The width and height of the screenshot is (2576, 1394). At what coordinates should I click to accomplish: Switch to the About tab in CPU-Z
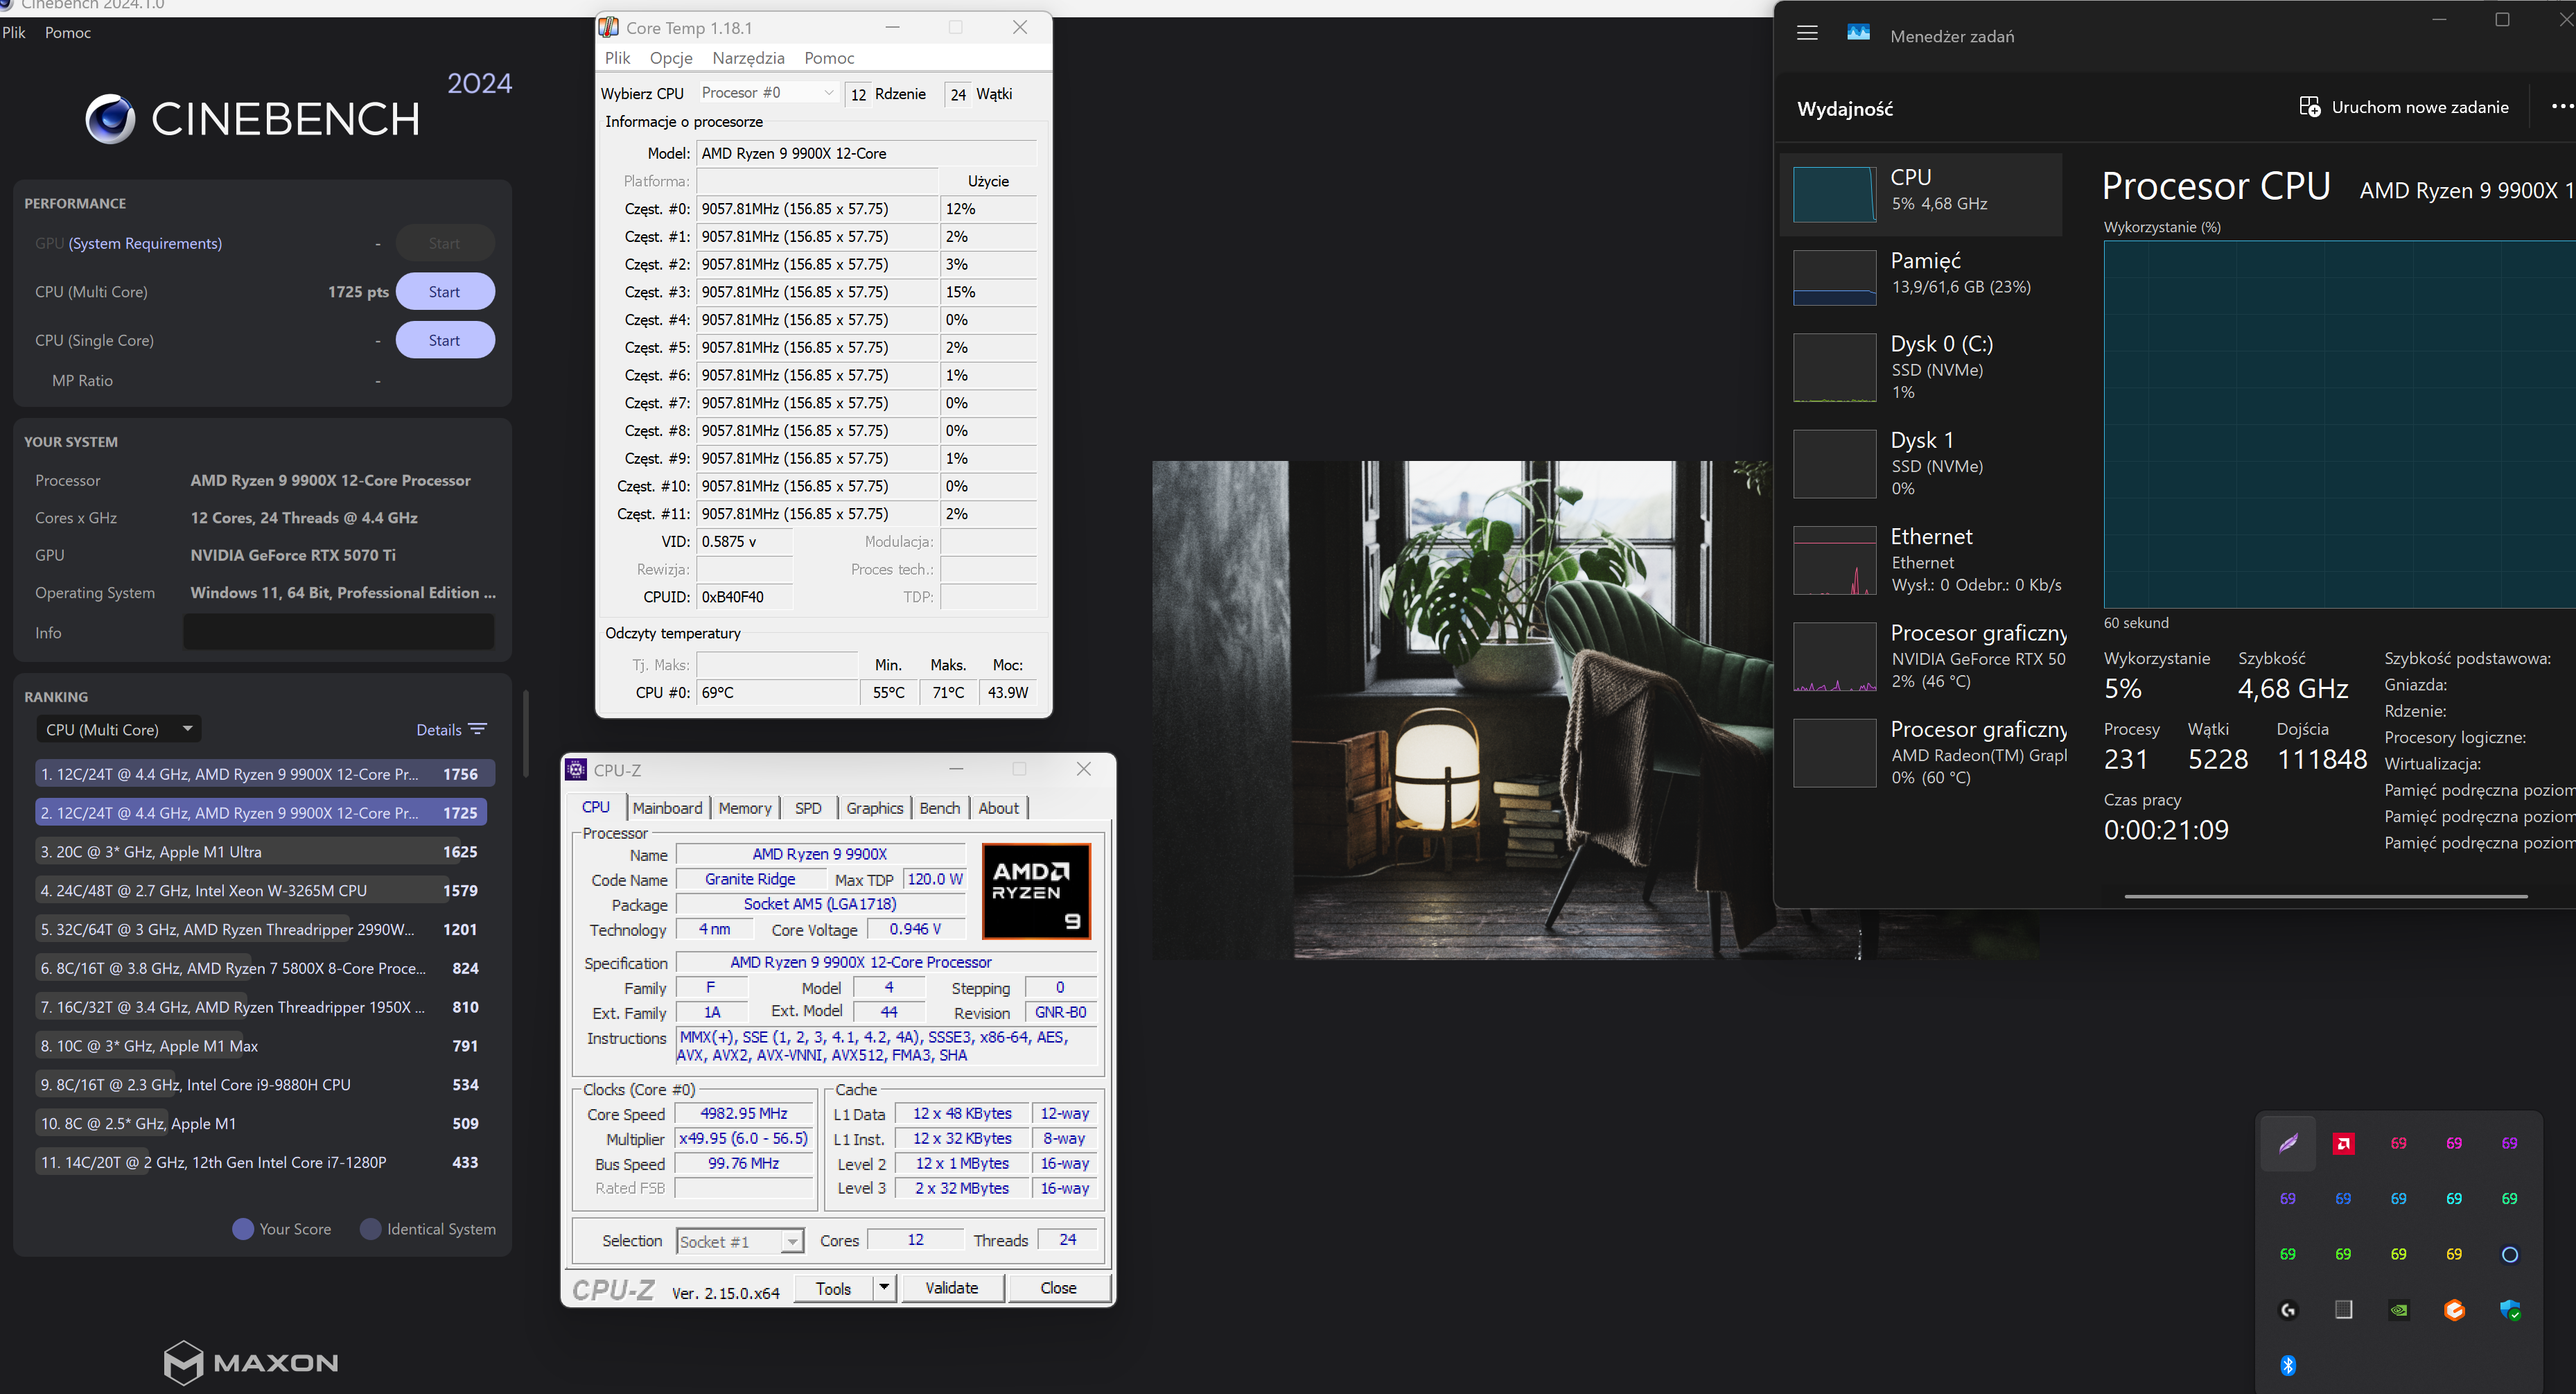coord(998,807)
